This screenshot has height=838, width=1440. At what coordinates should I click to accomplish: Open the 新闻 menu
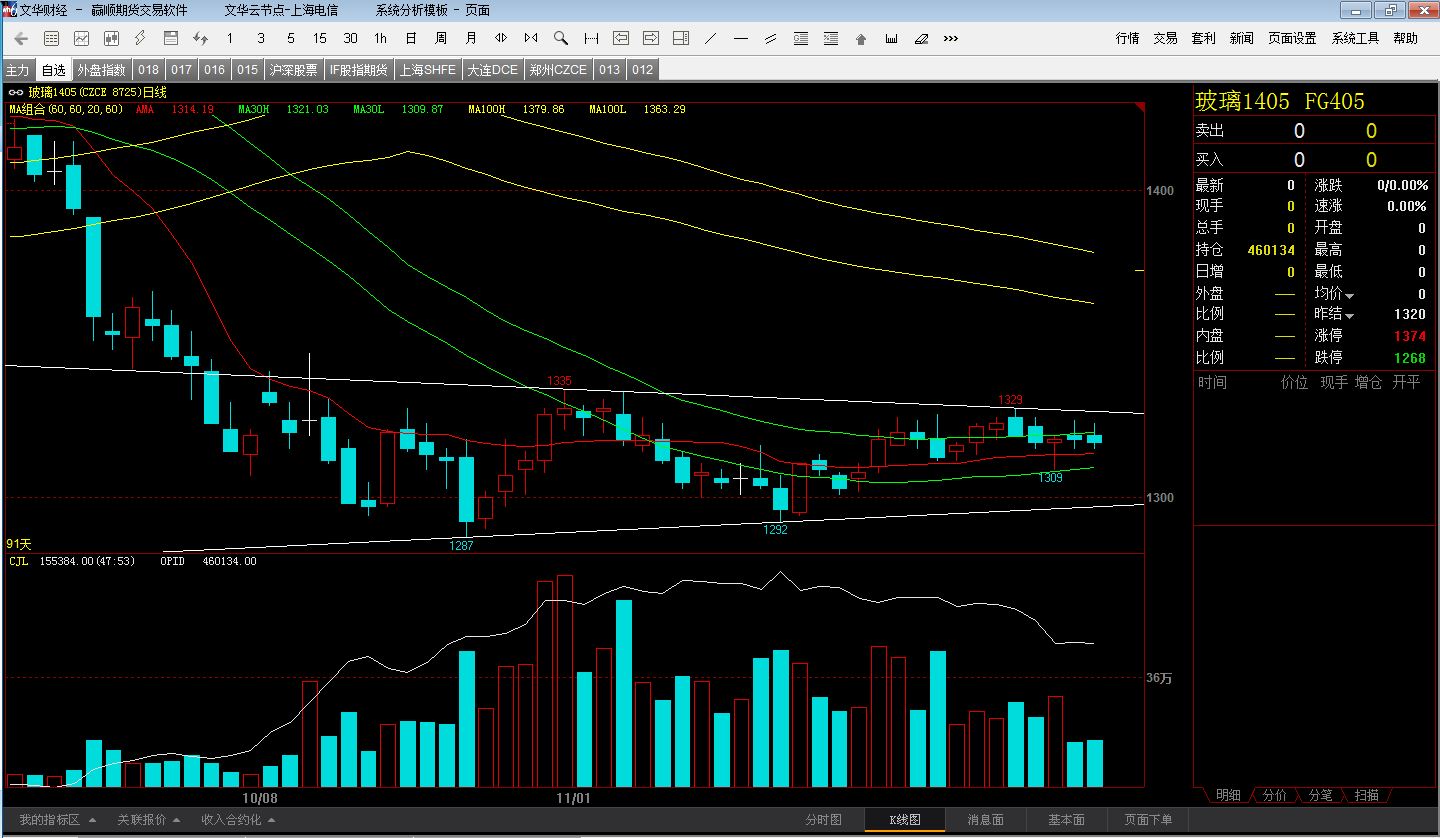(1241, 38)
